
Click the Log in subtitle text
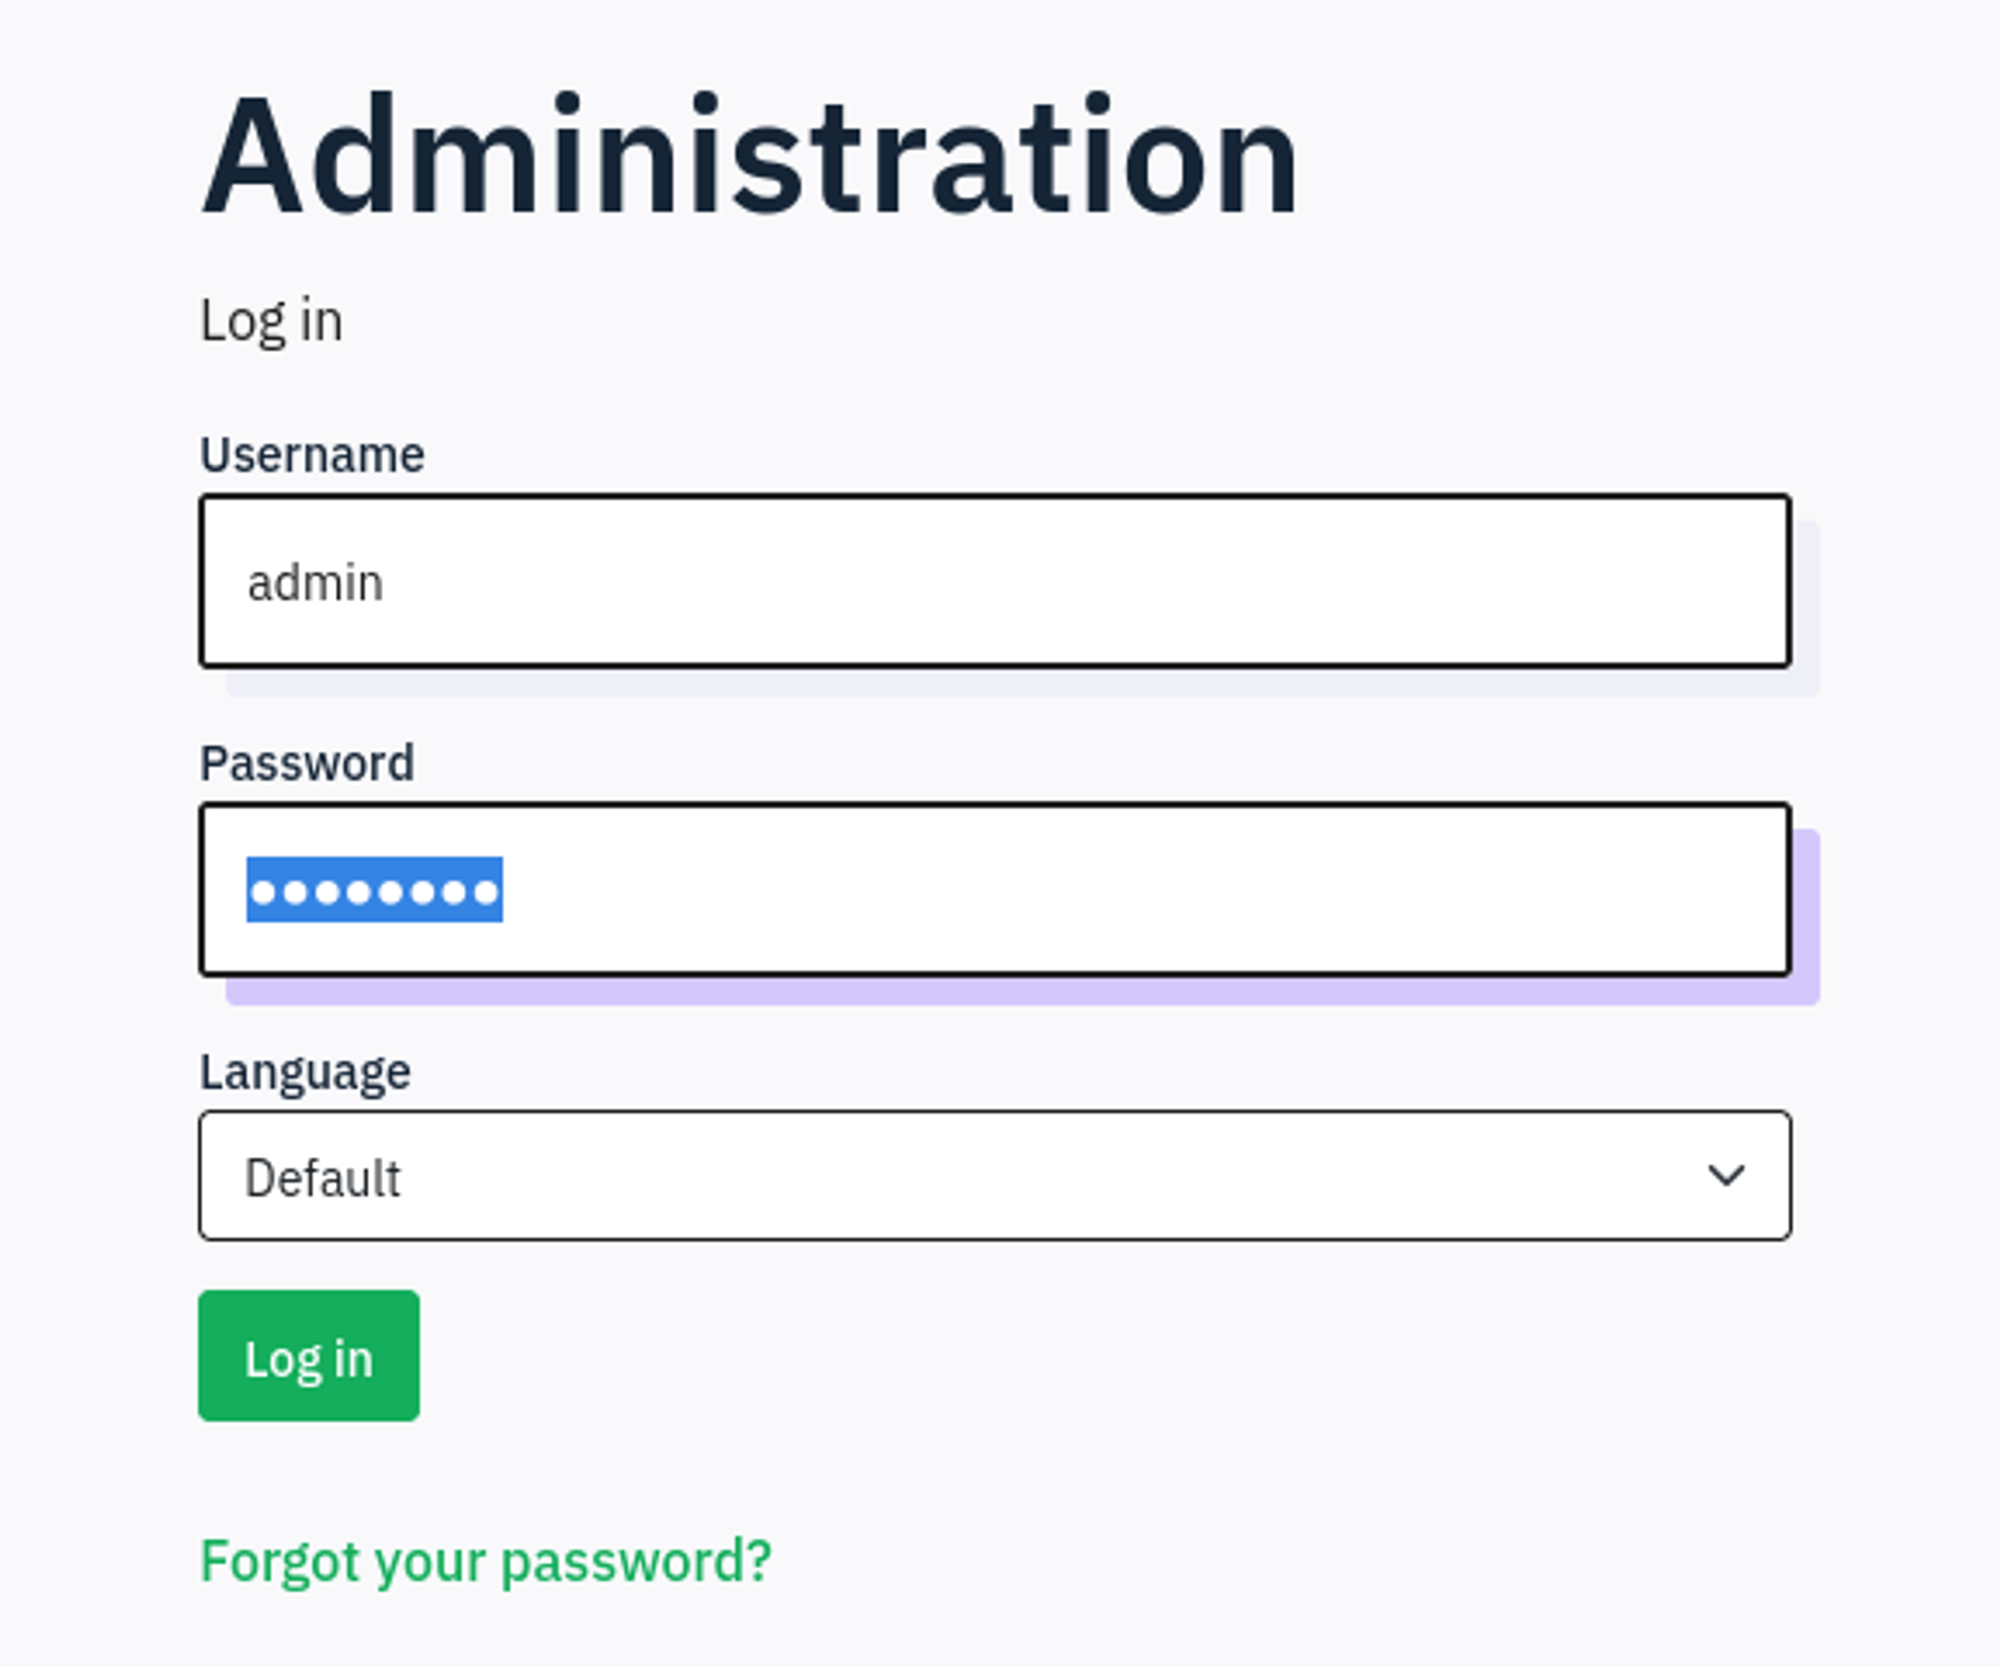coord(271,321)
